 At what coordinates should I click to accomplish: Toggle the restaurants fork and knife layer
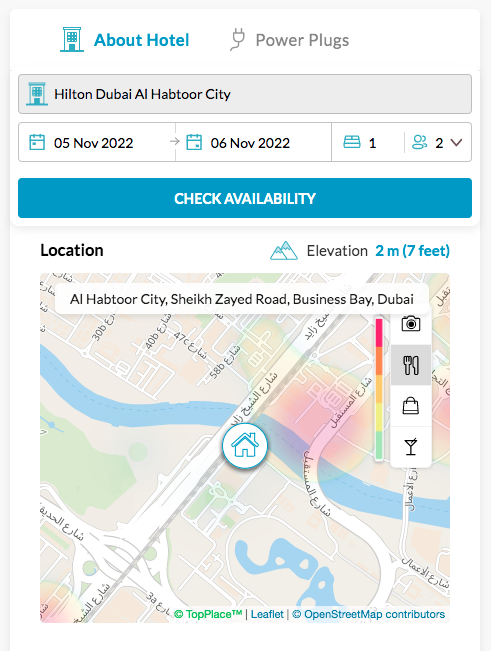pyautogui.click(x=410, y=365)
